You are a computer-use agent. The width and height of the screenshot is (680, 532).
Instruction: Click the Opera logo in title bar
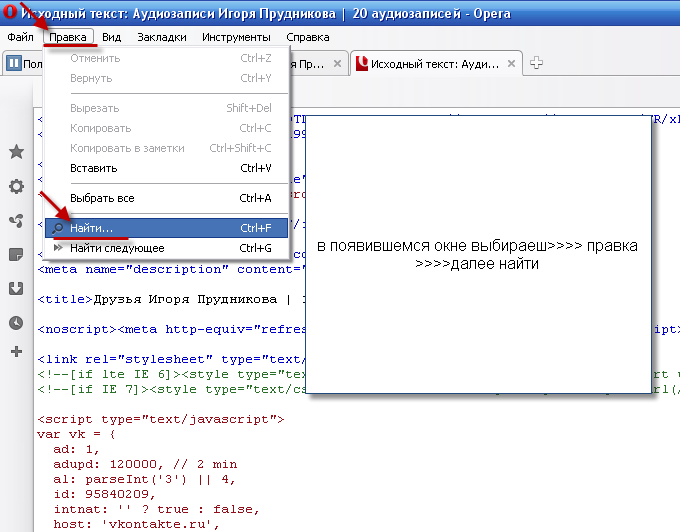pyautogui.click(x=10, y=11)
